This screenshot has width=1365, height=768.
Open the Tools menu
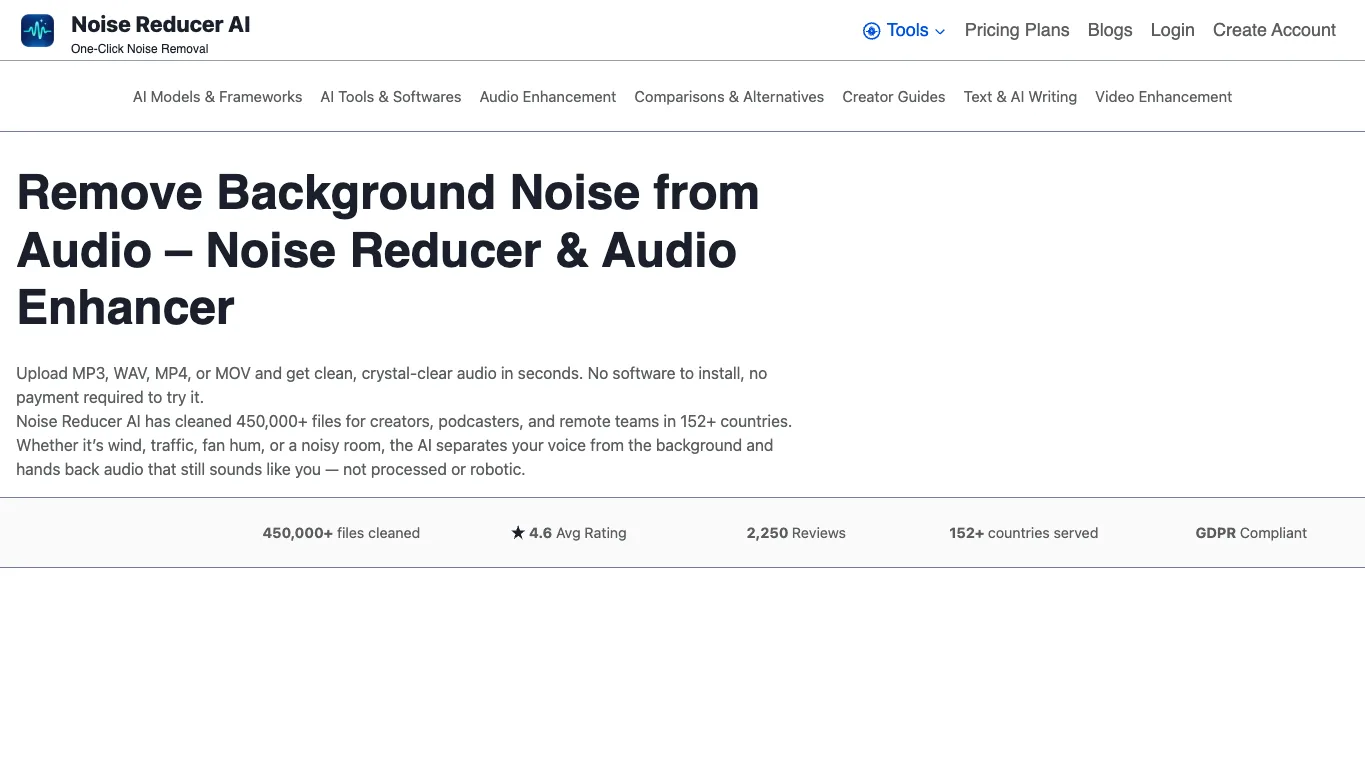[904, 31]
